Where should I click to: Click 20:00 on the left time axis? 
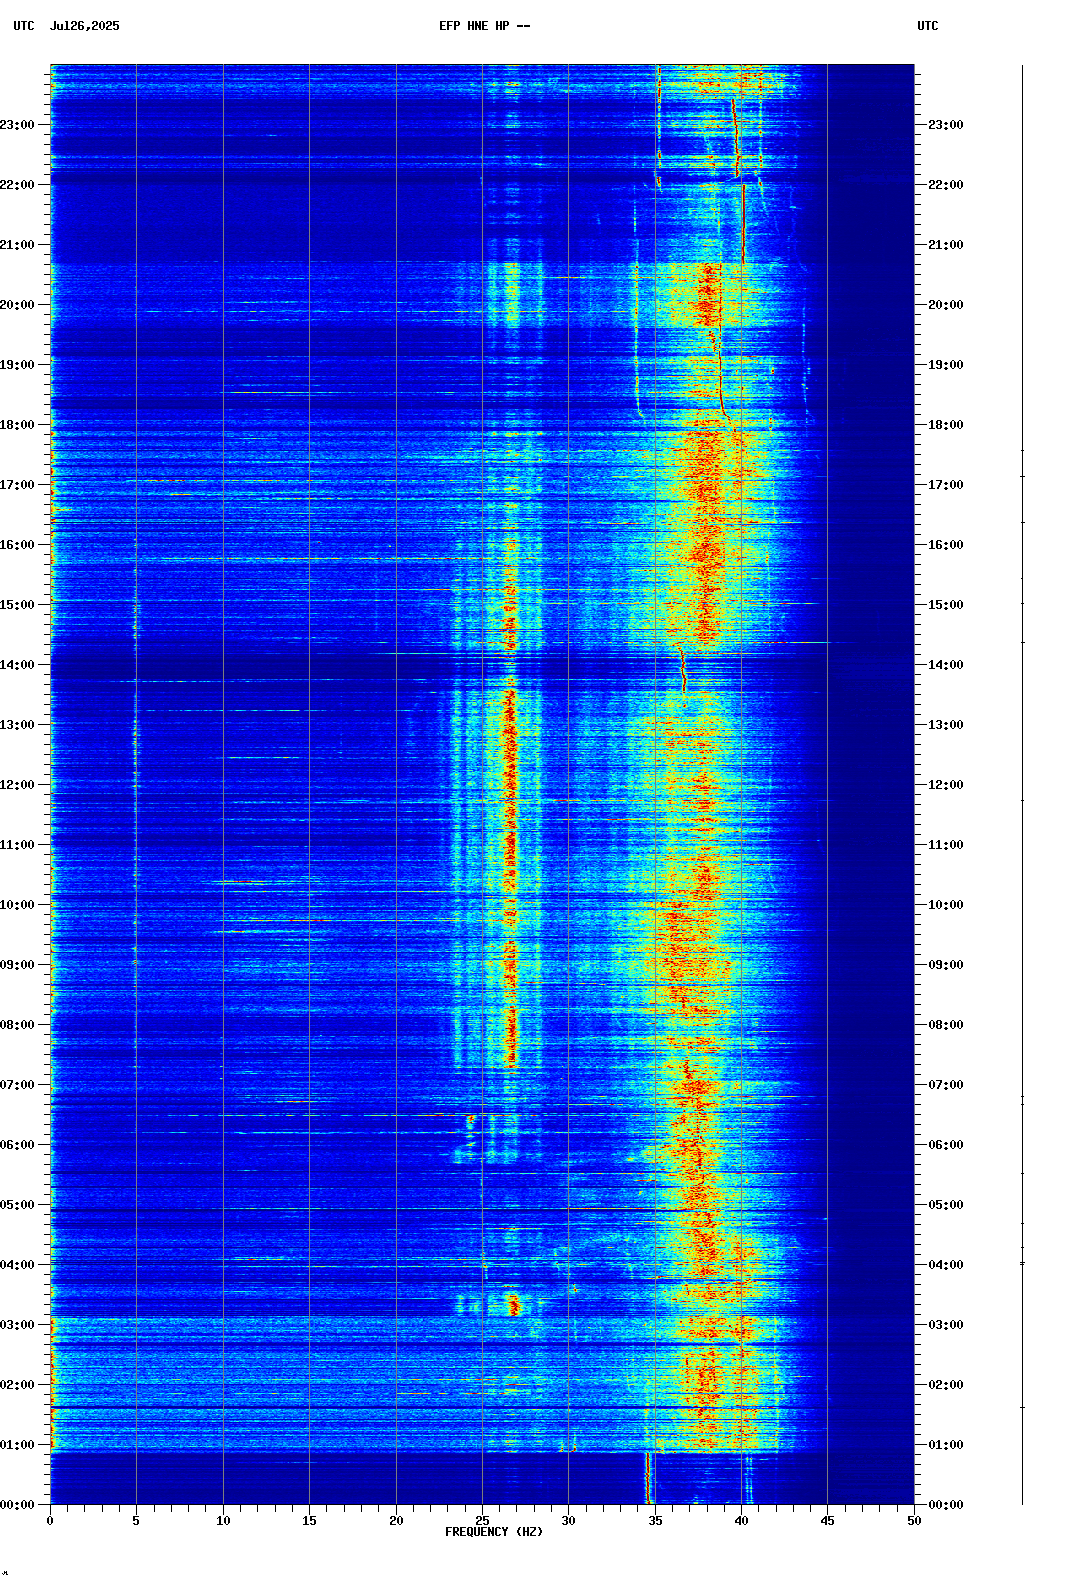[17, 305]
